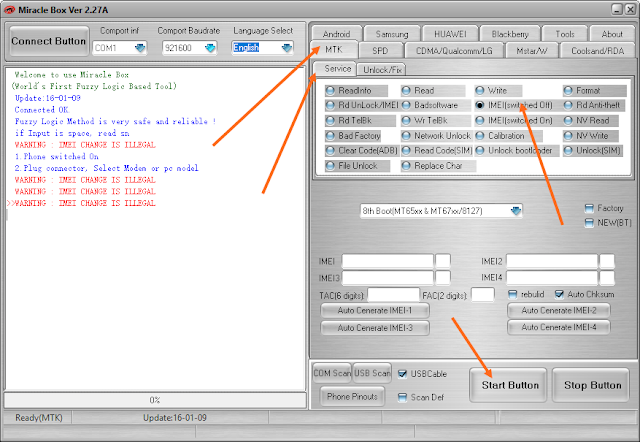Toggle the rebuild checkbox
The height and width of the screenshot is (442, 640).
(x=513, y=294)
